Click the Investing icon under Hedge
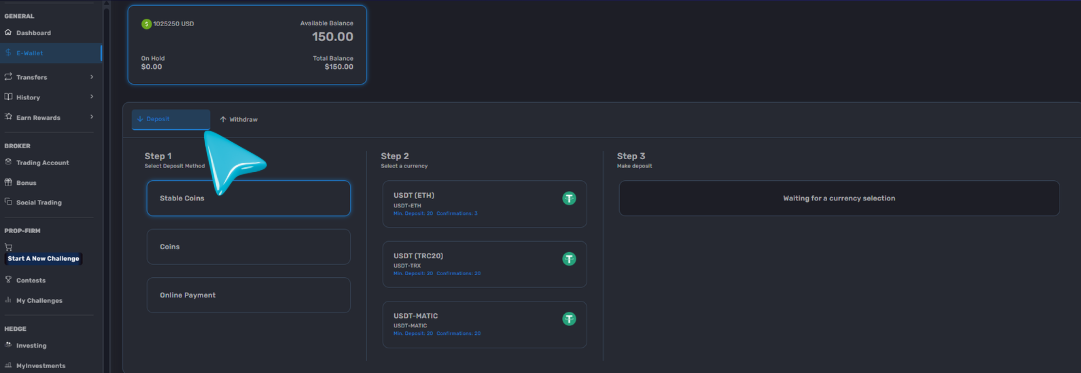Screen dimensions: 1081x373 pyautogui.click(x=8, y=345)
